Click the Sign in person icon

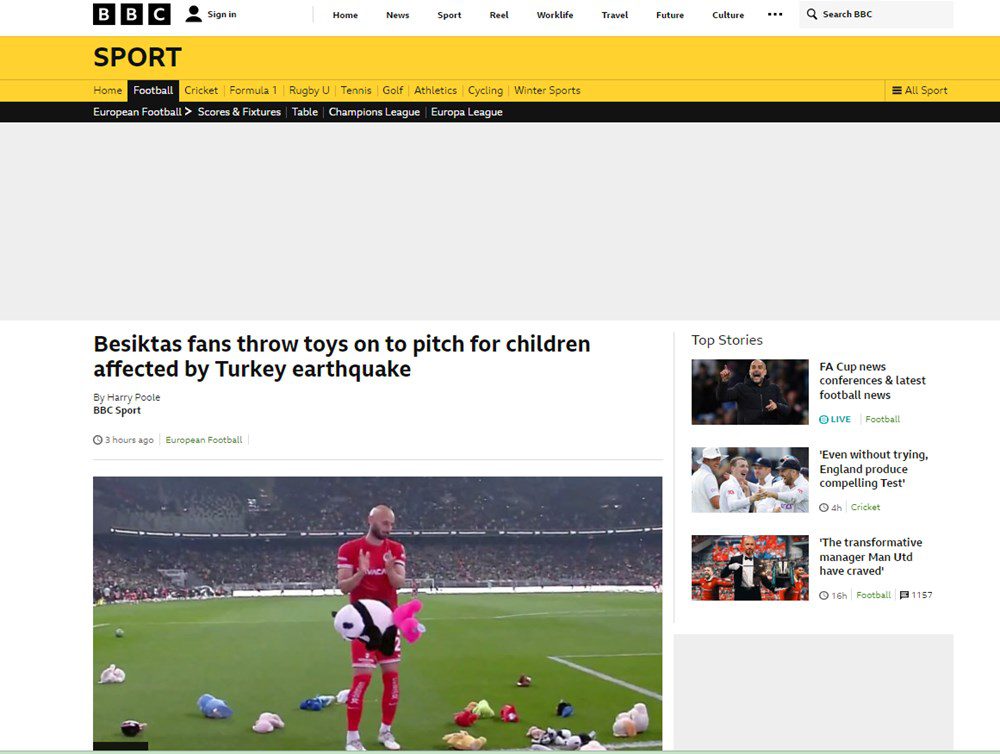click(x=193, y=14)
